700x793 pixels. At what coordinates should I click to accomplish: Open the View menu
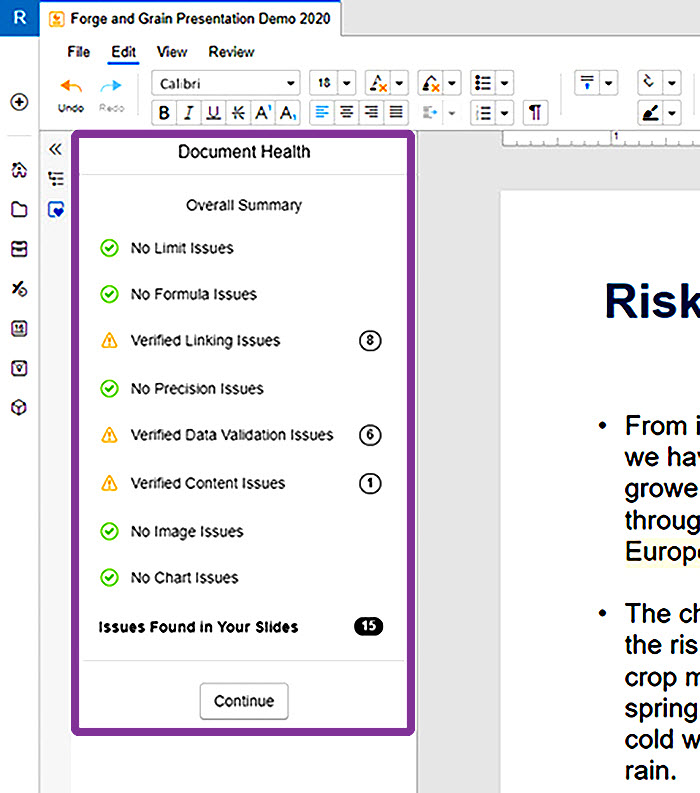pyautogui.click(x=172, y=52)
